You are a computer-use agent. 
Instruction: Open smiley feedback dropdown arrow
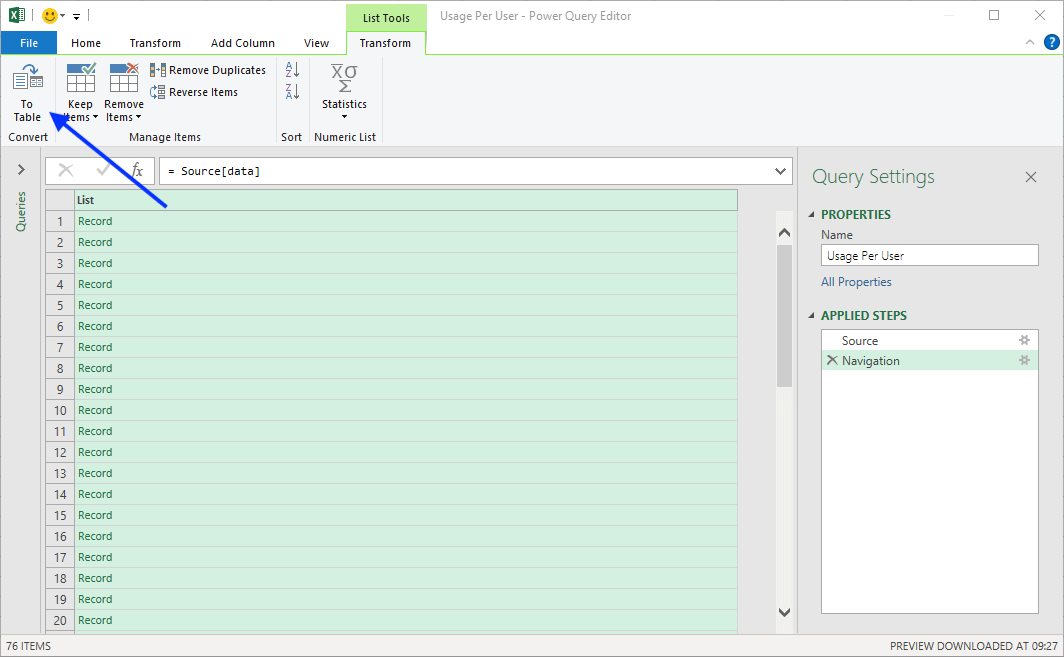[62, 16]
